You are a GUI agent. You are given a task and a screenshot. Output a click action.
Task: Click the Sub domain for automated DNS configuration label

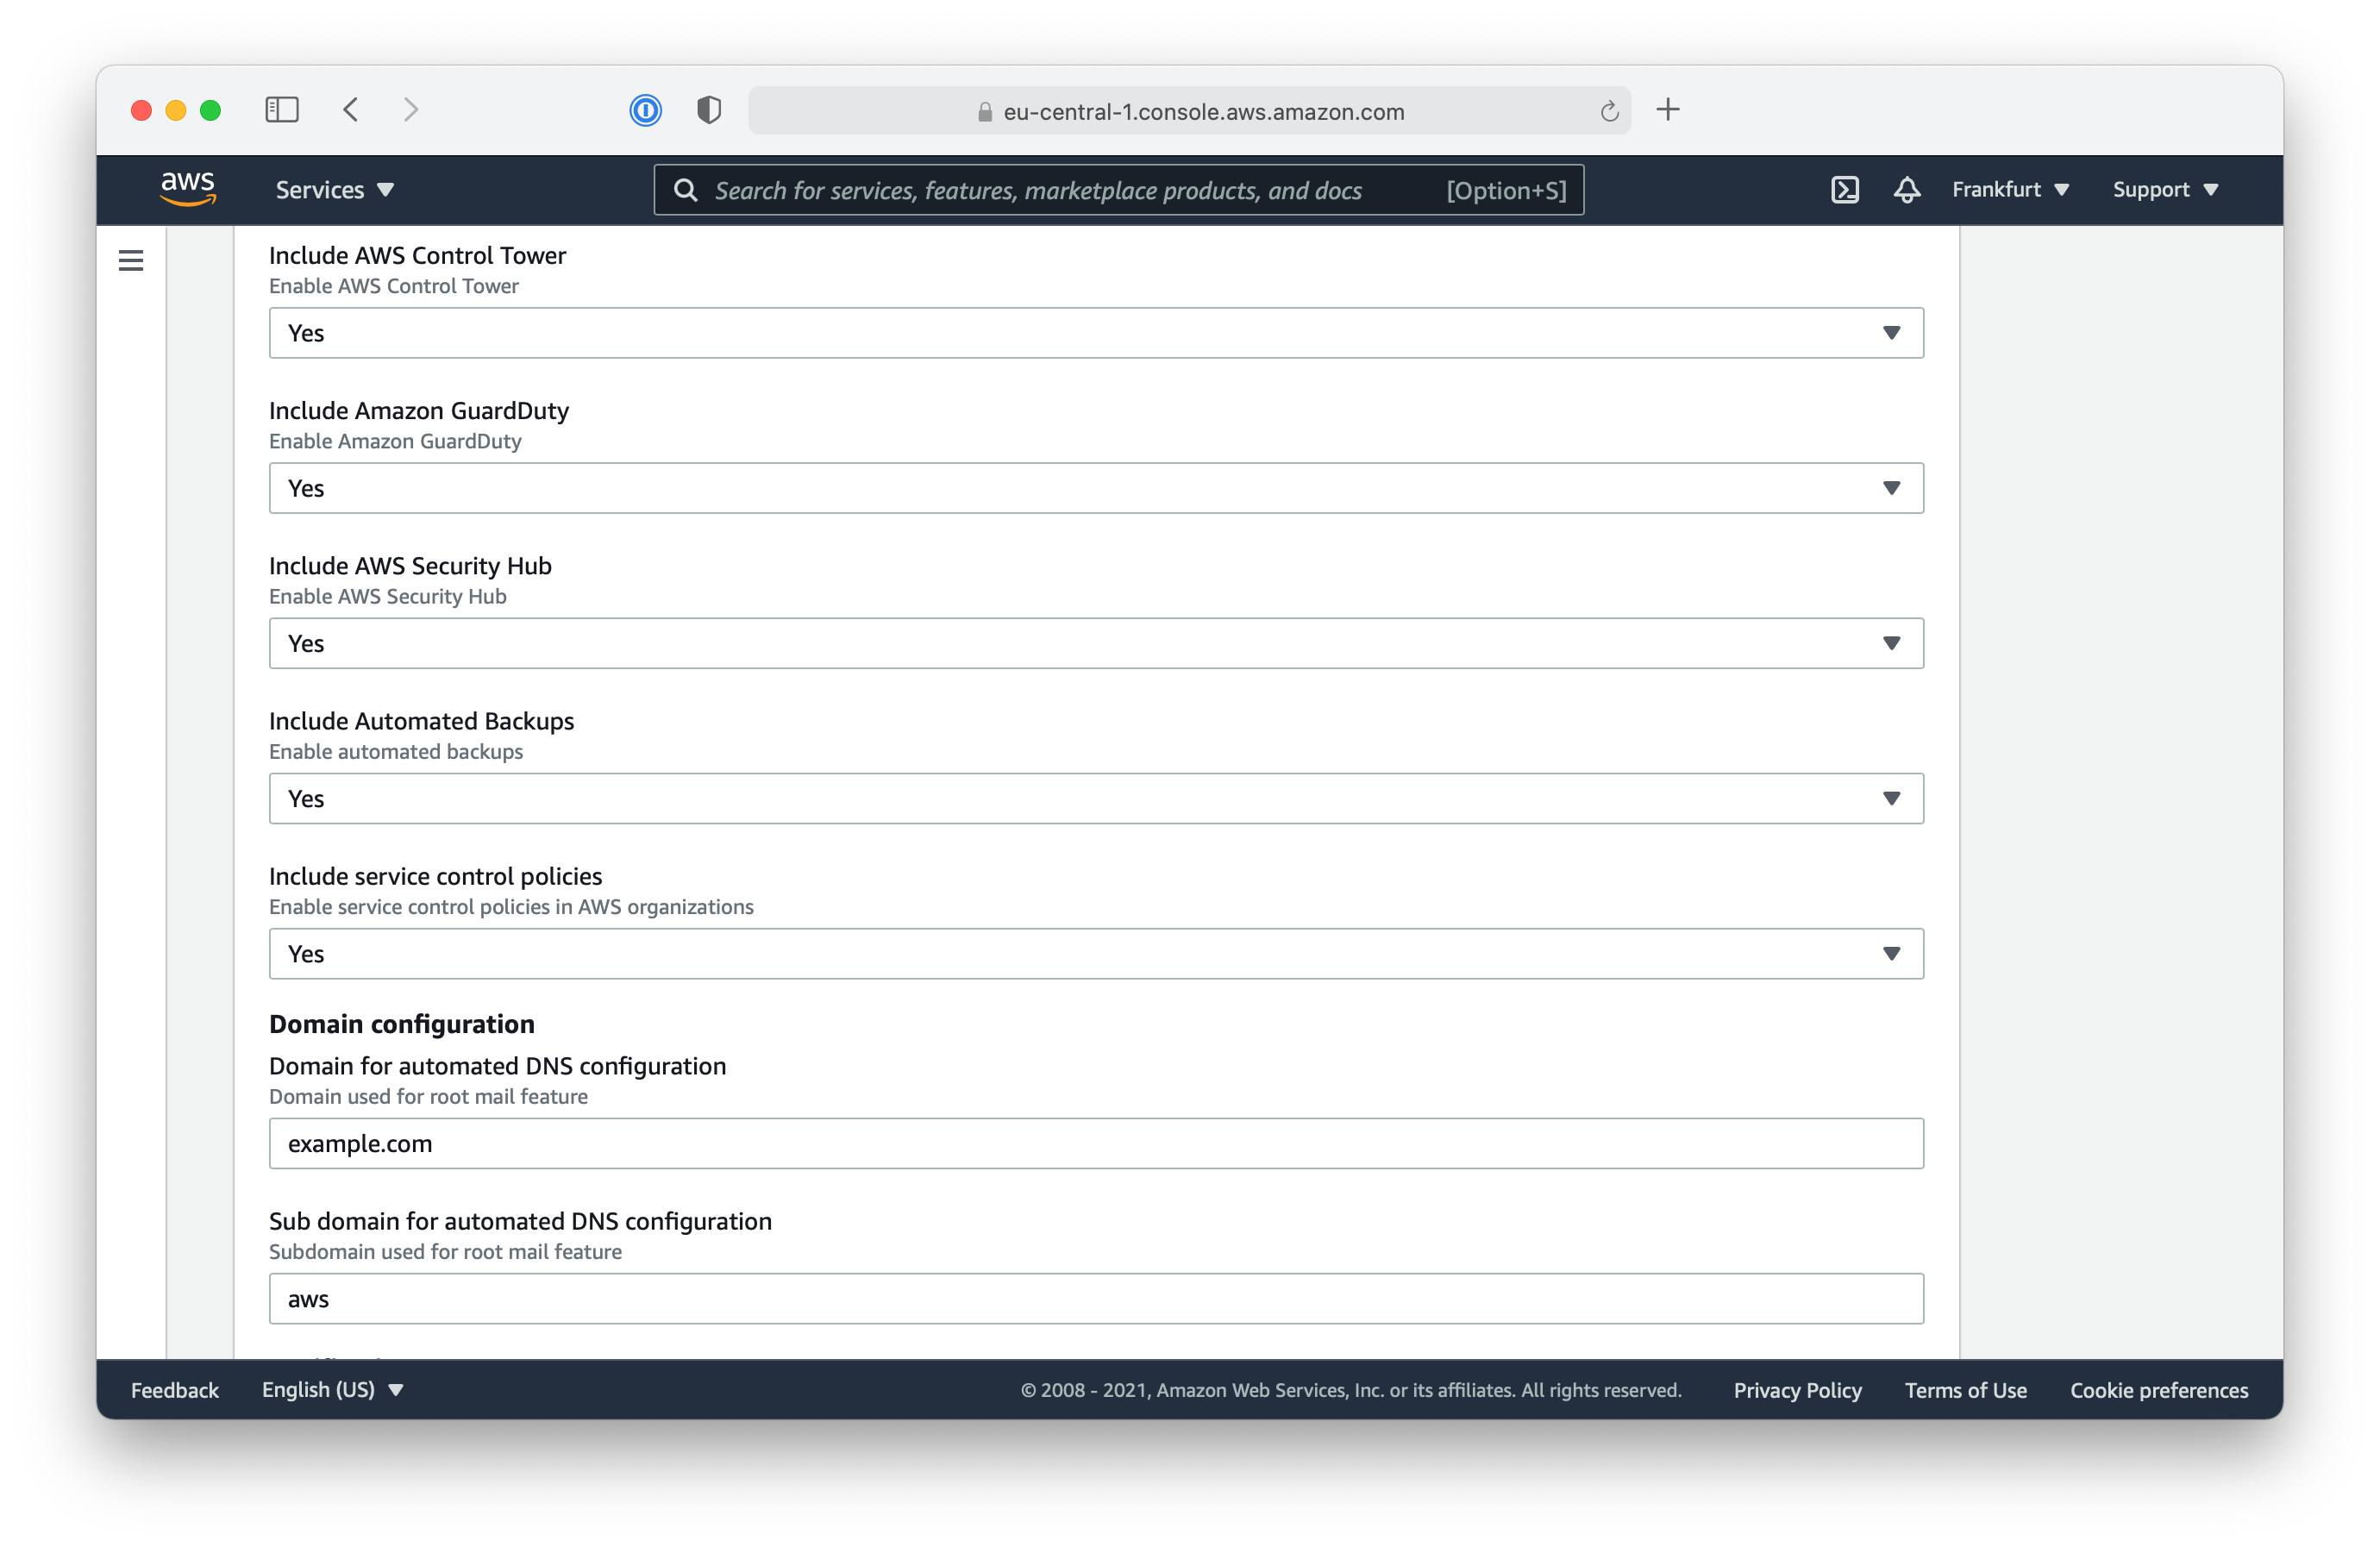click(x=520, y=1221)
